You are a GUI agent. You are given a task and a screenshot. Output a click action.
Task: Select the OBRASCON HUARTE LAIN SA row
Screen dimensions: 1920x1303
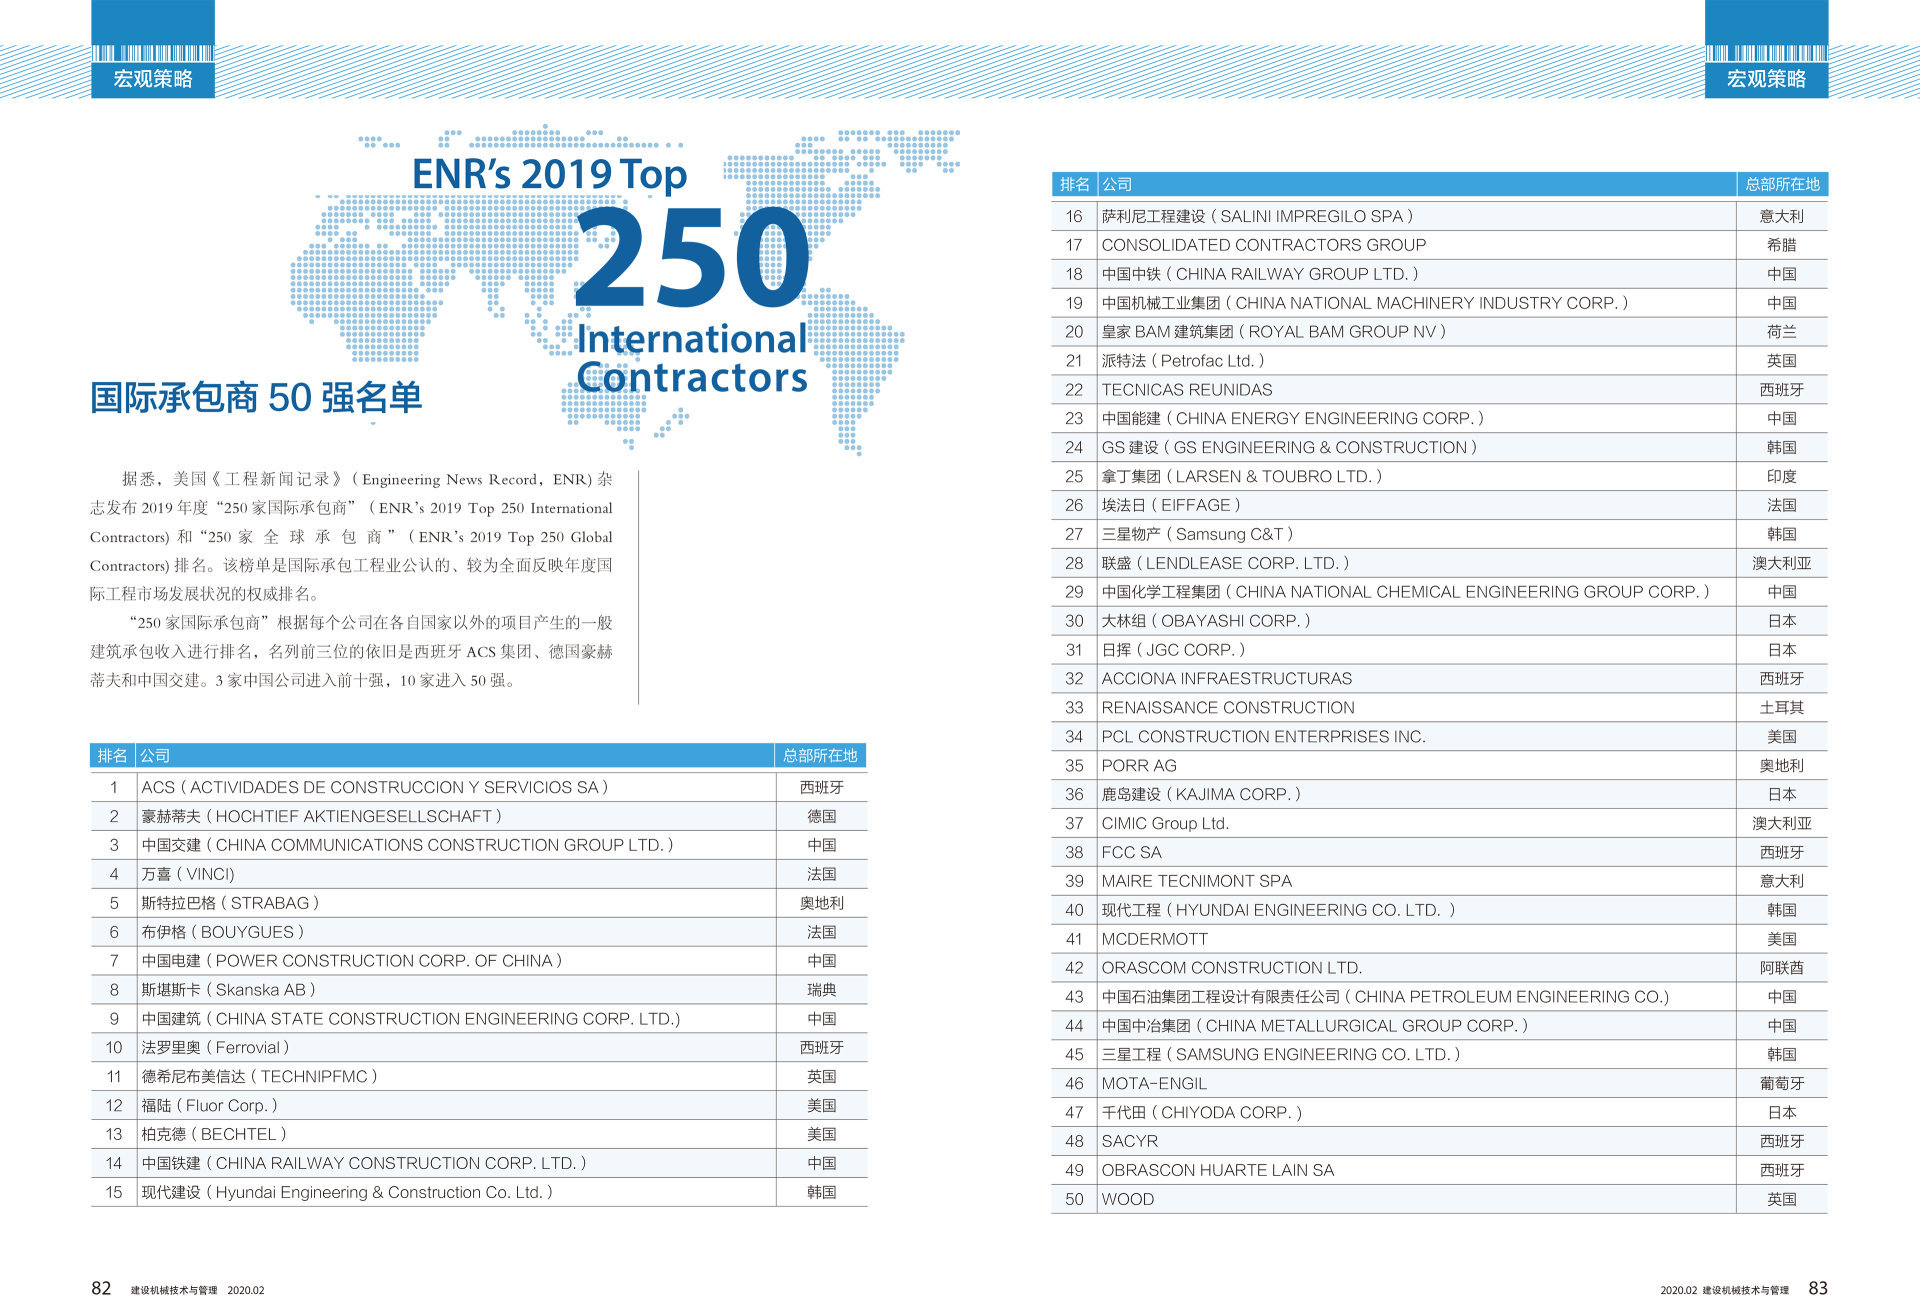click(x=1439, y=1171)
